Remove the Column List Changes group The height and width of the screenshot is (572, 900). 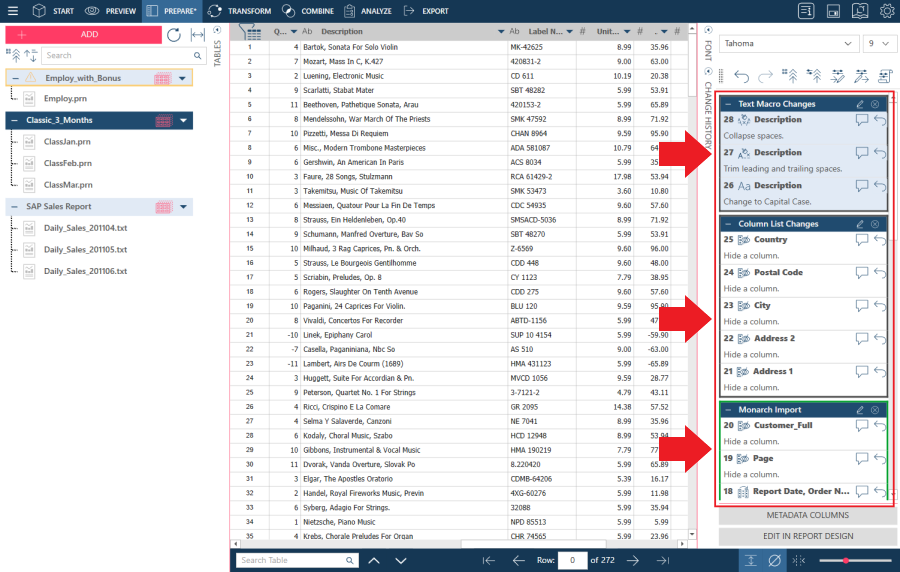[x=875, y=224]
